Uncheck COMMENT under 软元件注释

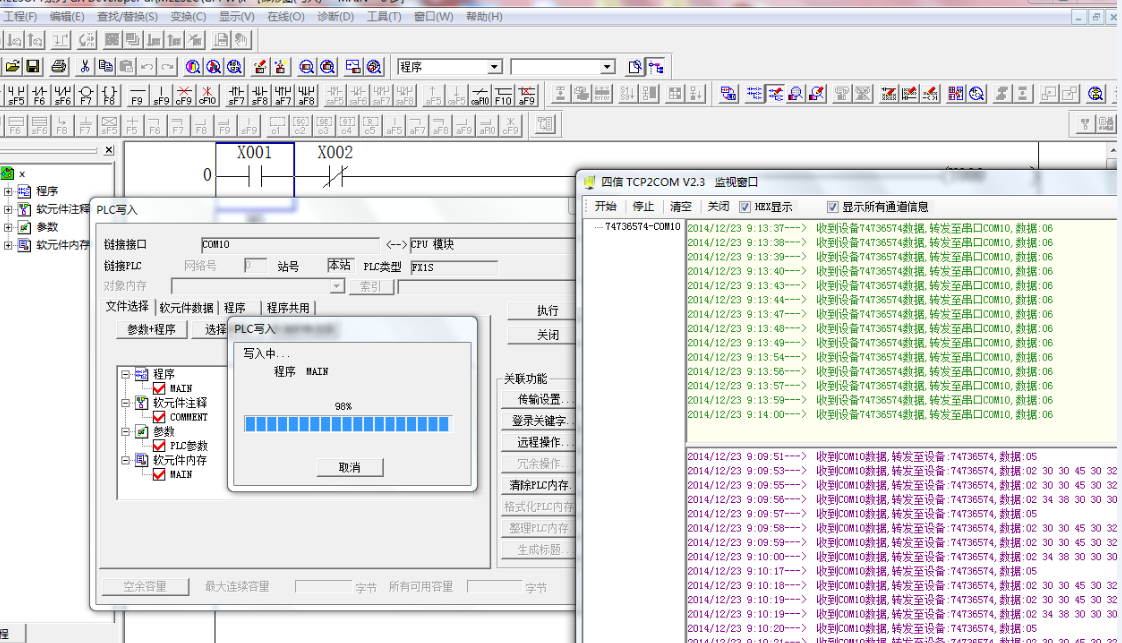[159, 417]
